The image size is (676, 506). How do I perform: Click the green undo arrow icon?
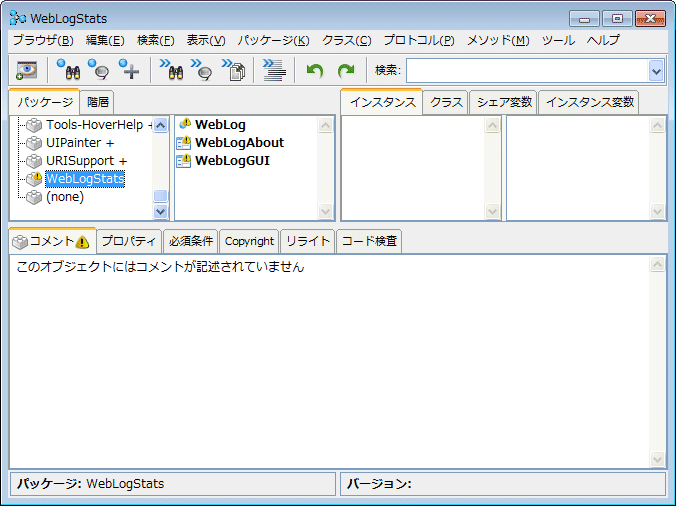[315, 70]
